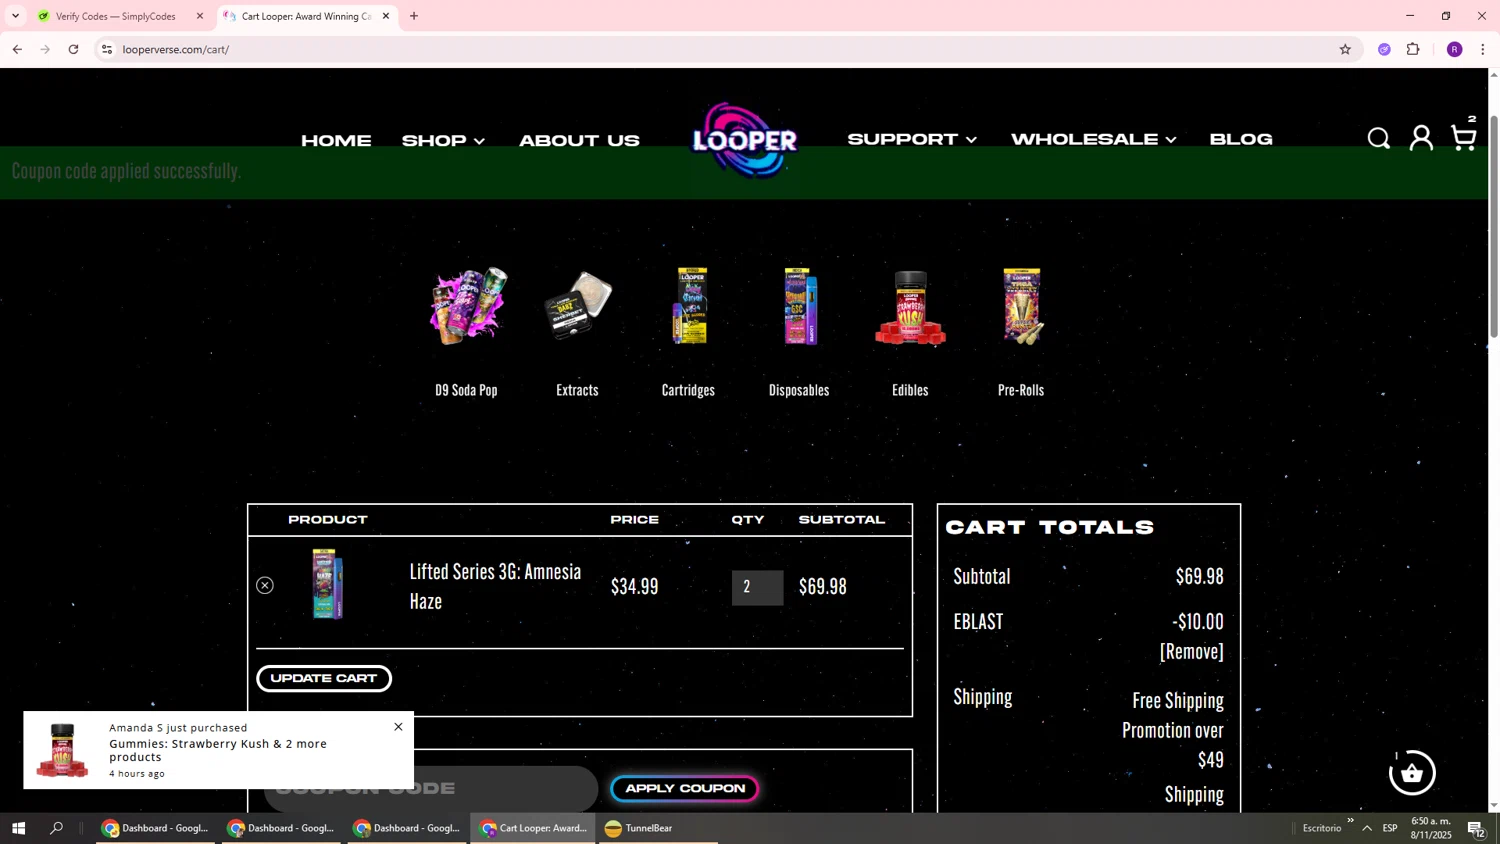Go back in browser history
The height and width of the screenshot is (844, 1500).
click(17, 49)
